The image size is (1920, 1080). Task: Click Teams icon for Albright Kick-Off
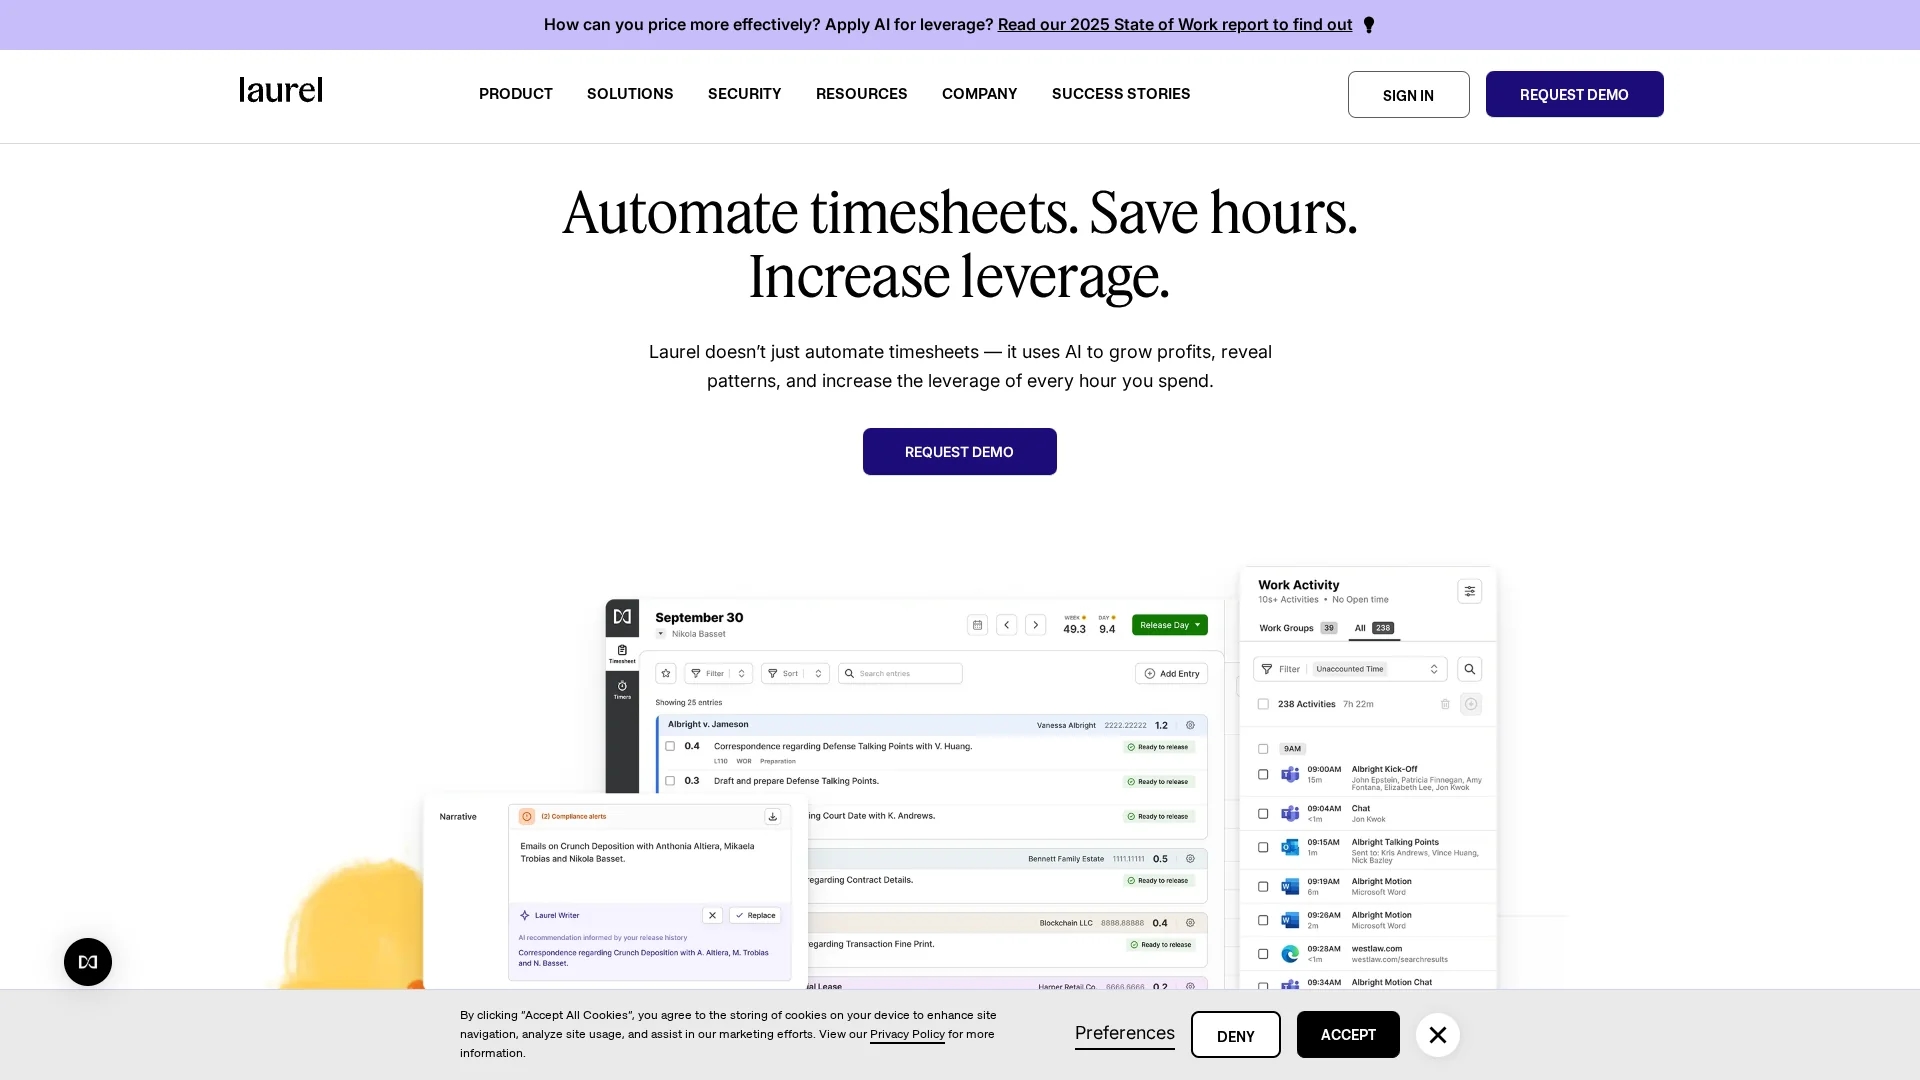(x=1291, y=775)
